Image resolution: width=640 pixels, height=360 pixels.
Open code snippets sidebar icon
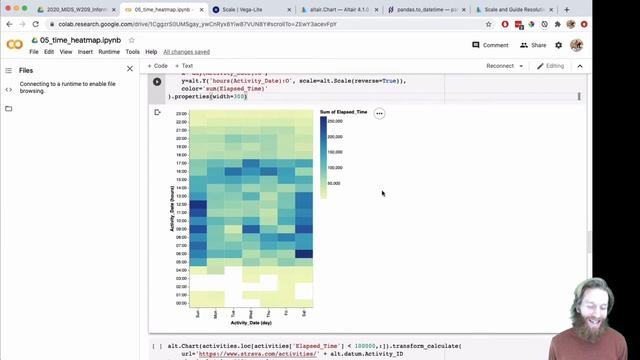tap(9, 90)
